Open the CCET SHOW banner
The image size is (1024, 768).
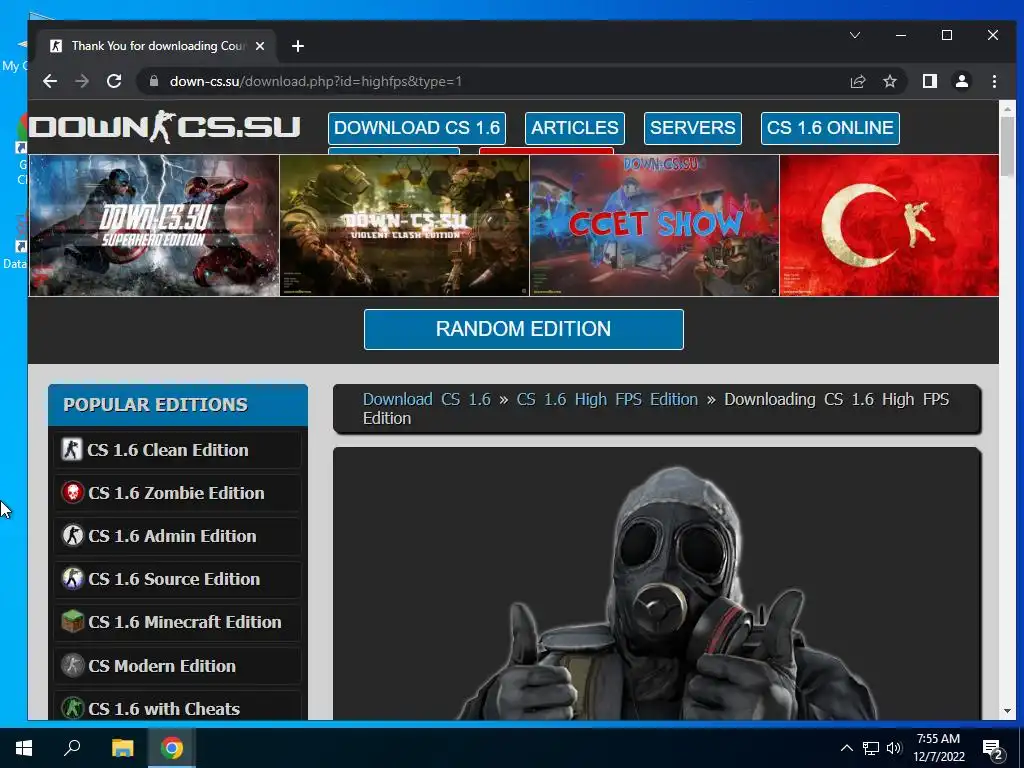[654, 225]
